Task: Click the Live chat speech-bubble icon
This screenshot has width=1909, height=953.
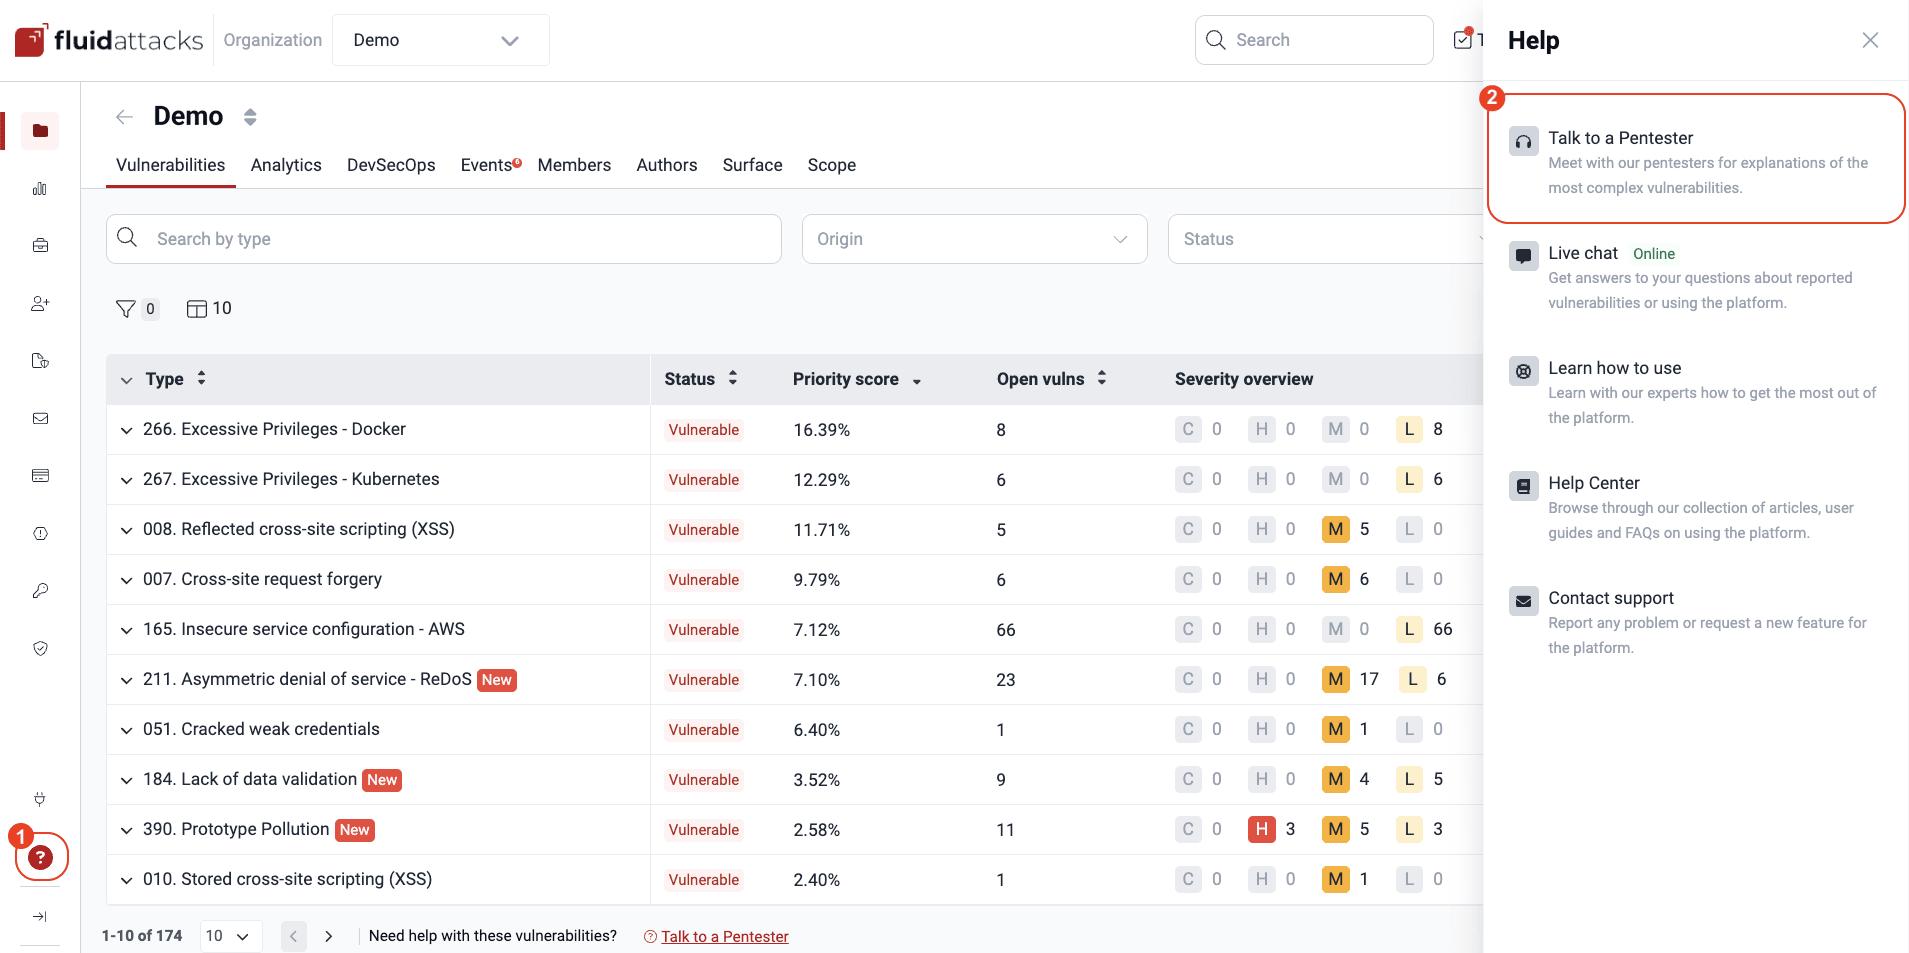Action: click(1523, 256)
